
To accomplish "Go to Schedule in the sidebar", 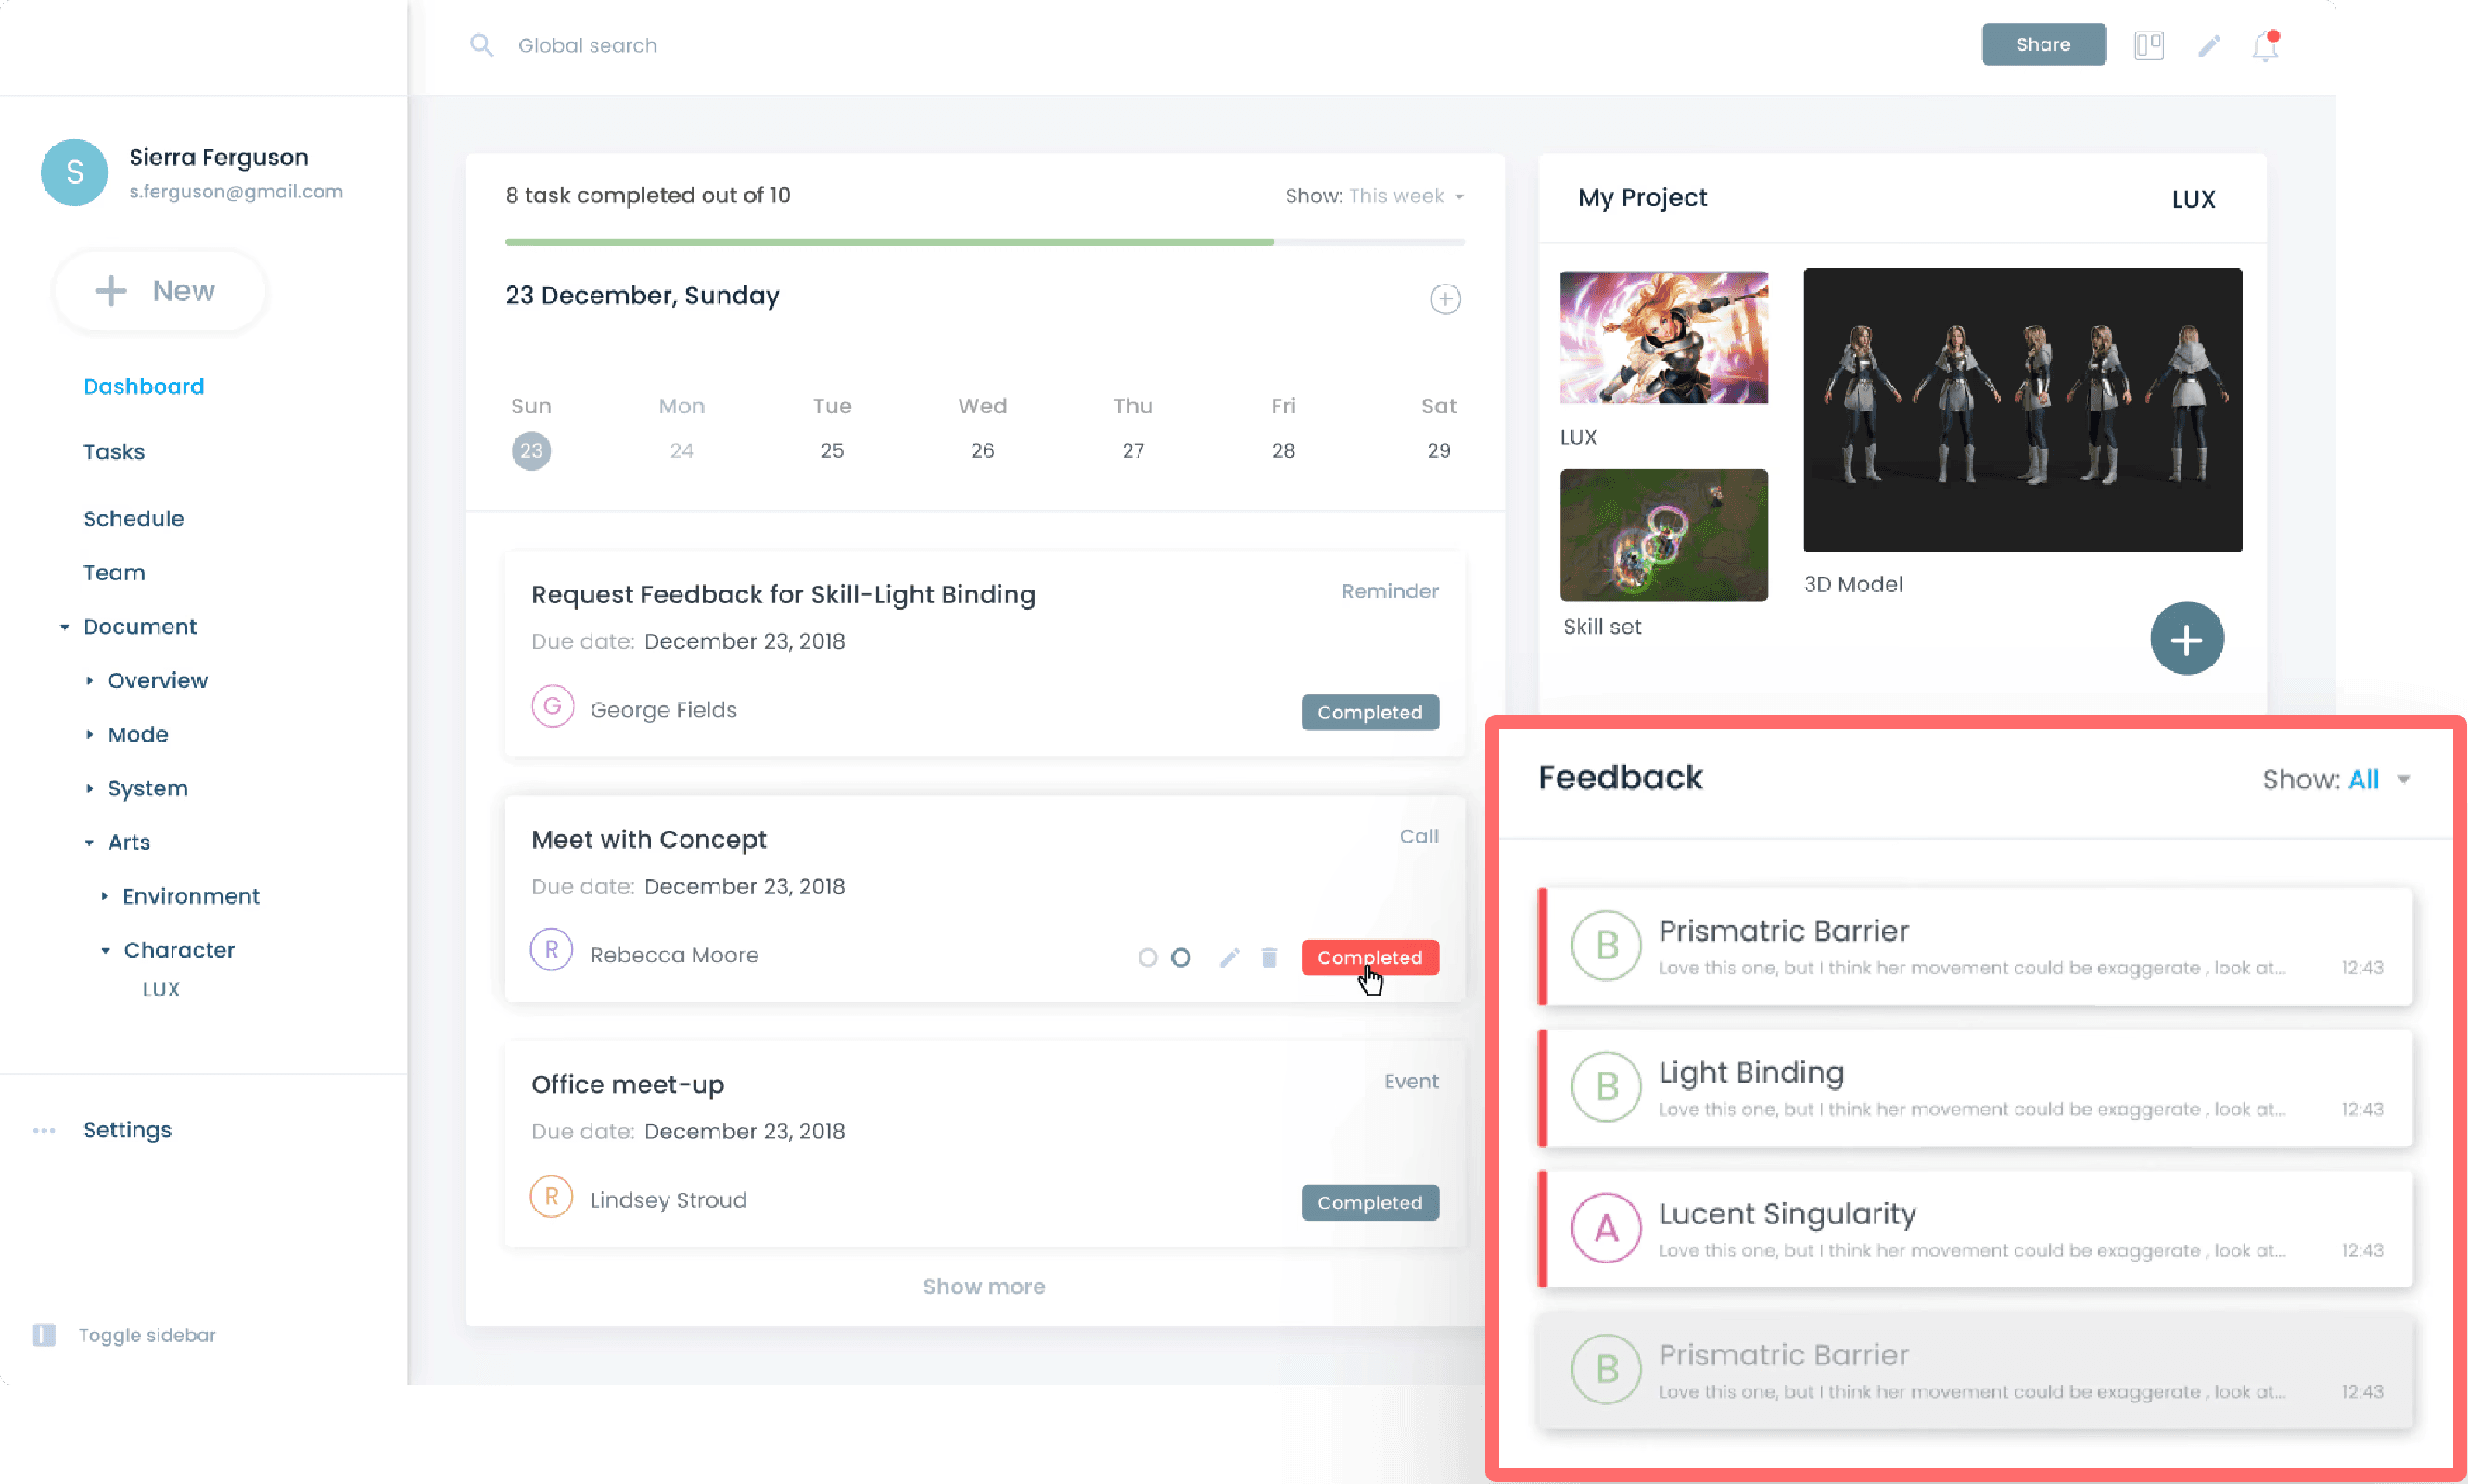I will [x=133, y=518].
